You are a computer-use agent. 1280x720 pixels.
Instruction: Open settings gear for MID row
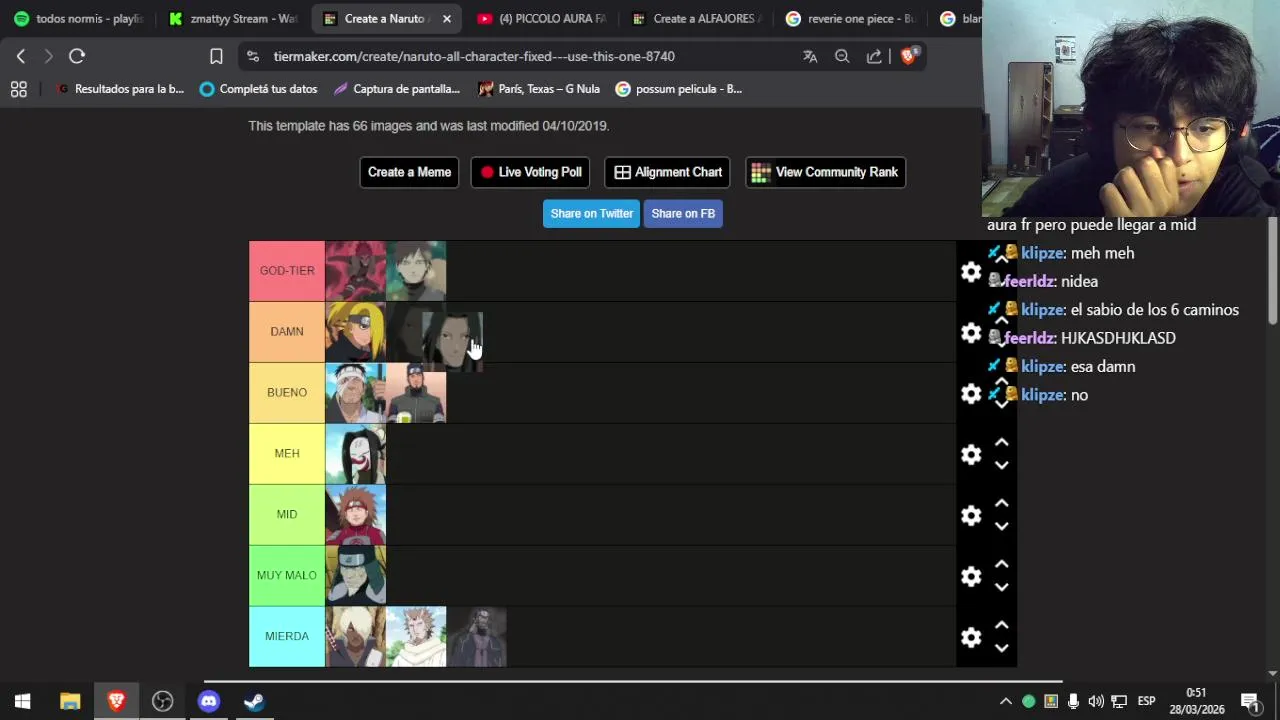(x=971, y=516)
